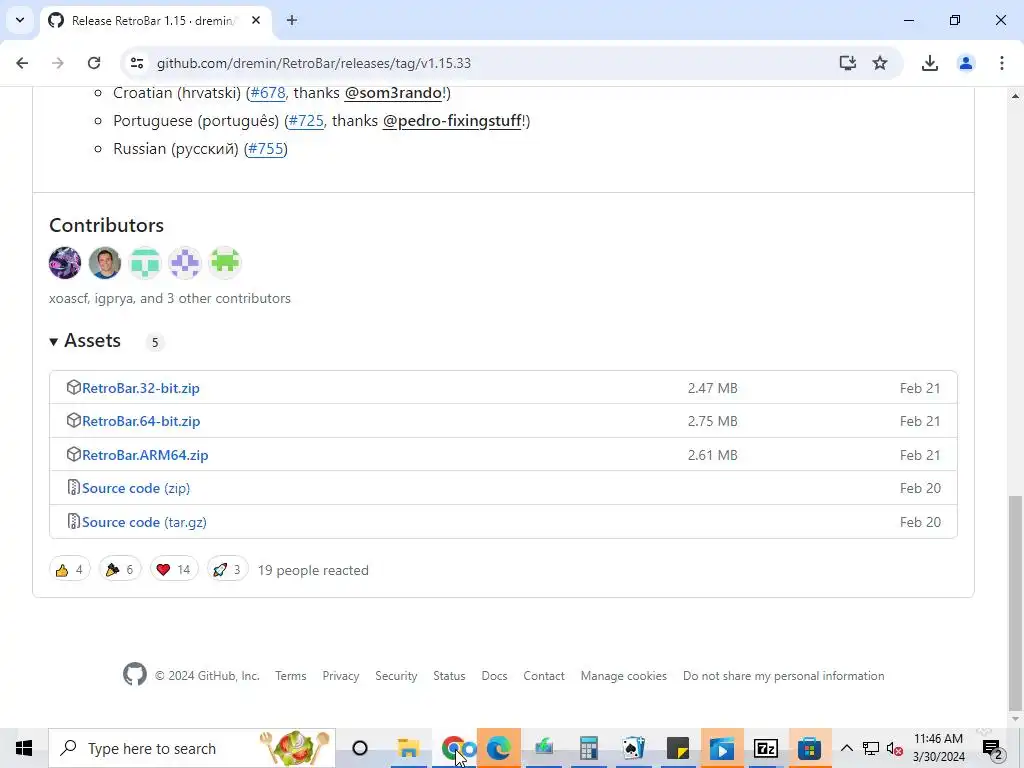Select the Release RetroBar 1.15 tab
1024x768 pixels.
[154, 20]
